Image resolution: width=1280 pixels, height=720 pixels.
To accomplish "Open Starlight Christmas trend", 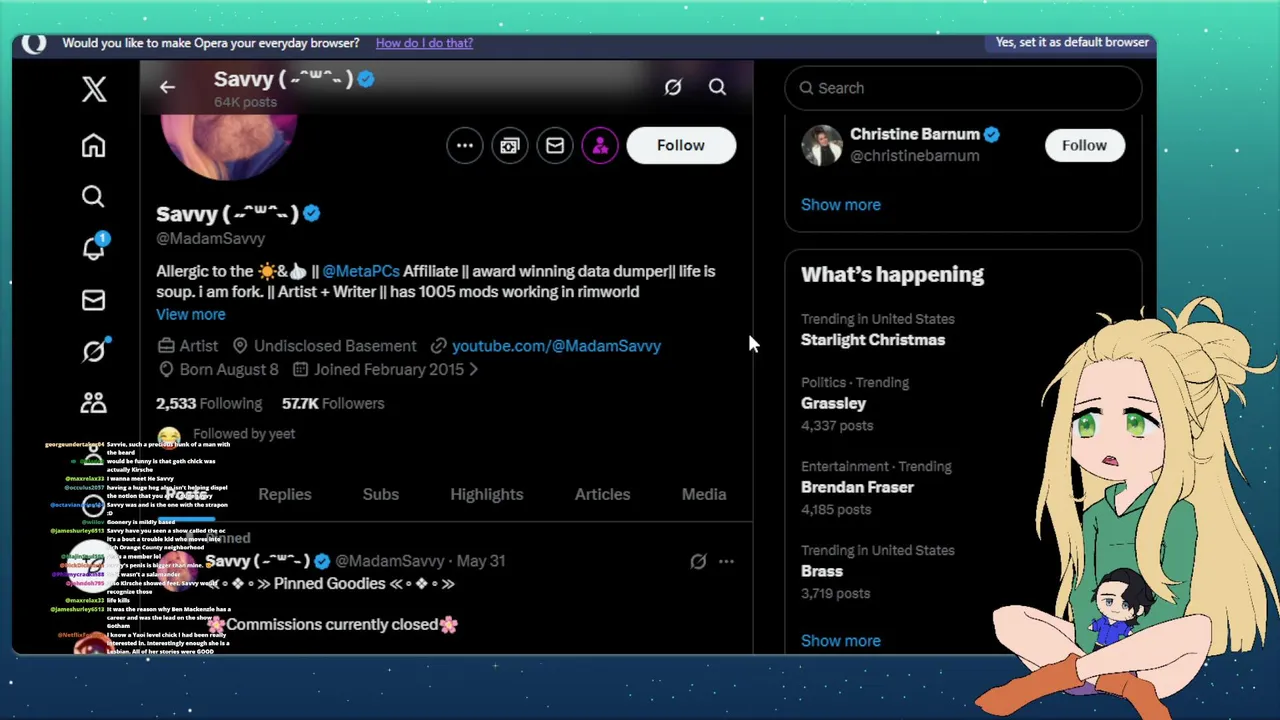I will [x=873, y=340].
